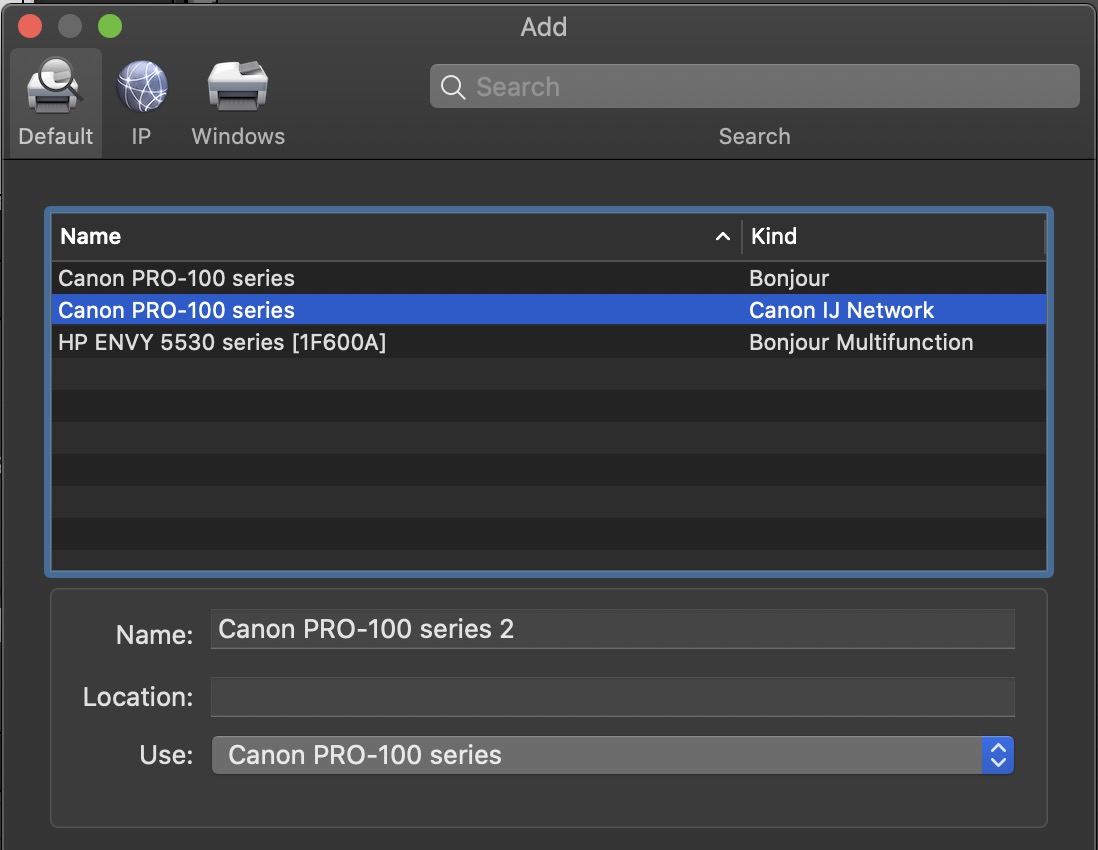This screenshot has height=850, width=1098.
Task: Open the IP printer setup tab
Action: tap(141, 100)
